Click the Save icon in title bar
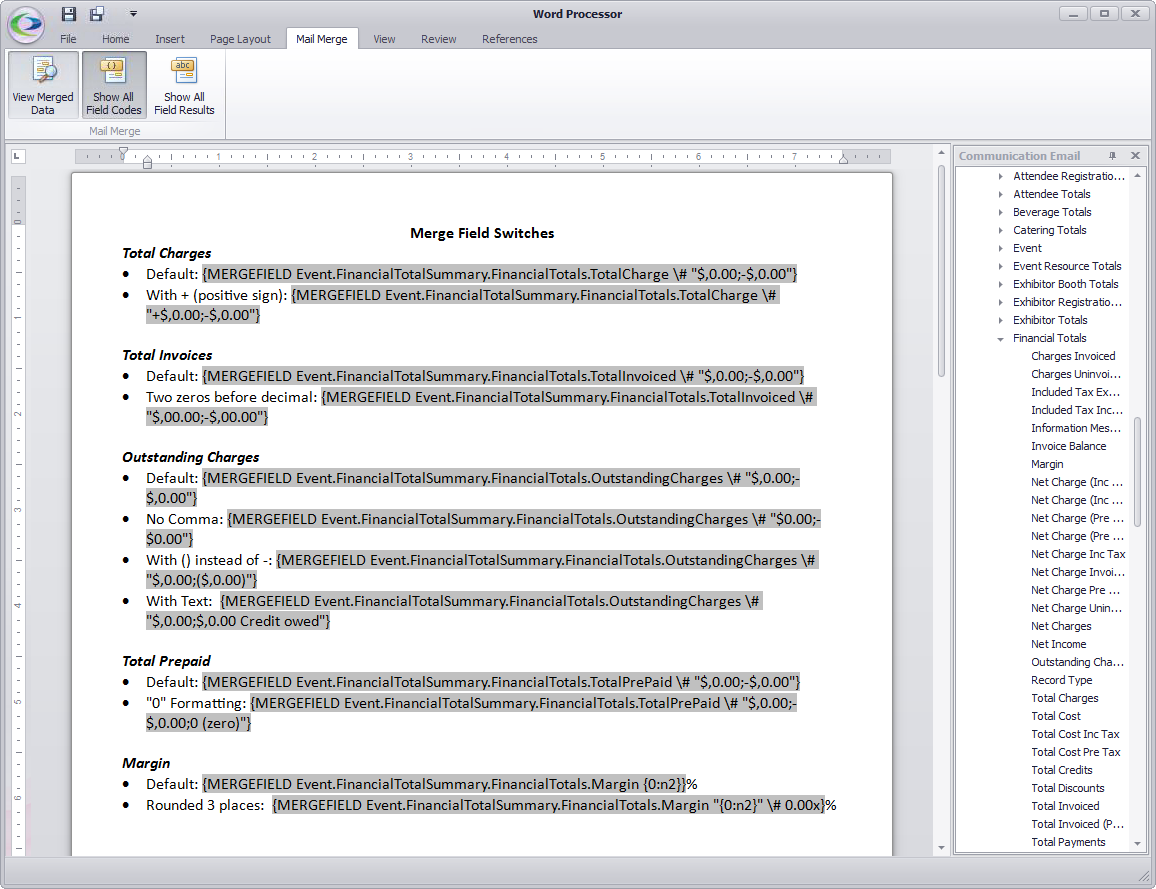Screen dimensions: 1156x889 tap(69, 13)
